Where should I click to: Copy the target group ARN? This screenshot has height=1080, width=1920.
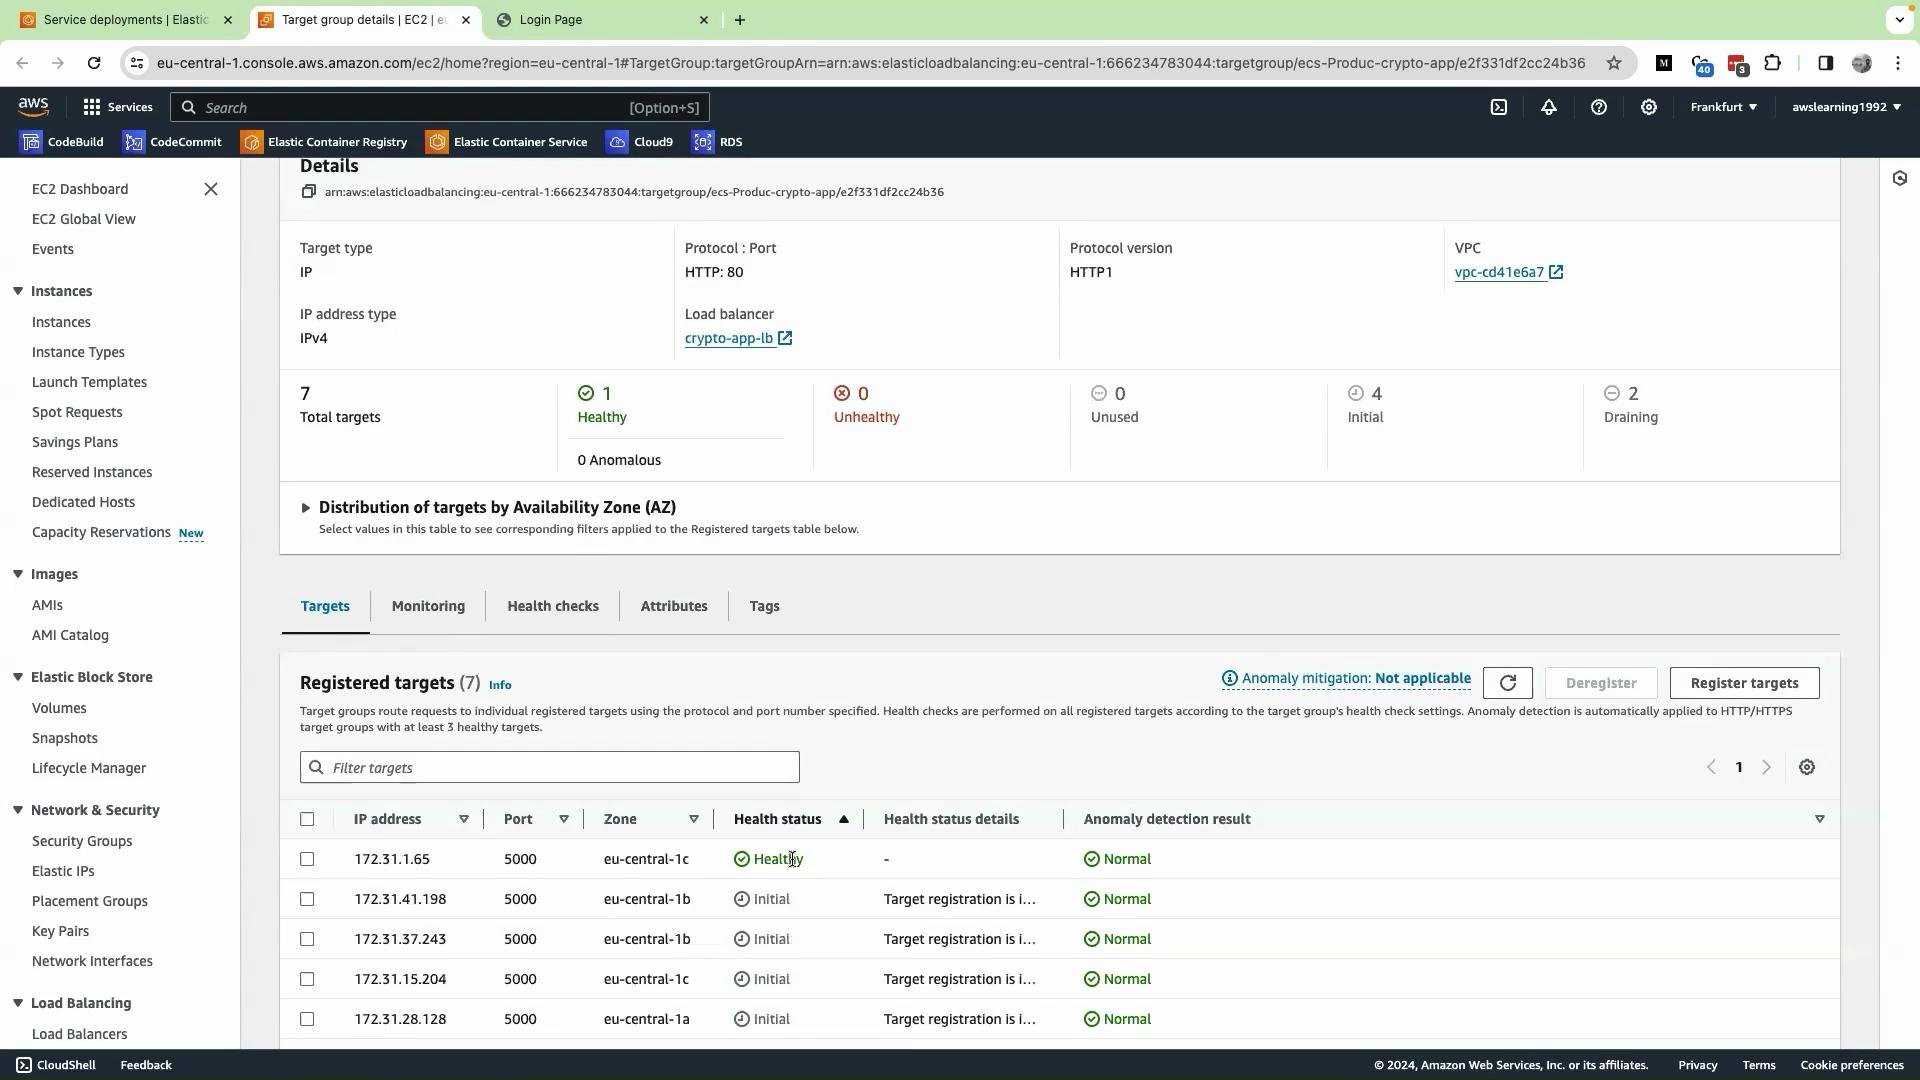[309, 192]
